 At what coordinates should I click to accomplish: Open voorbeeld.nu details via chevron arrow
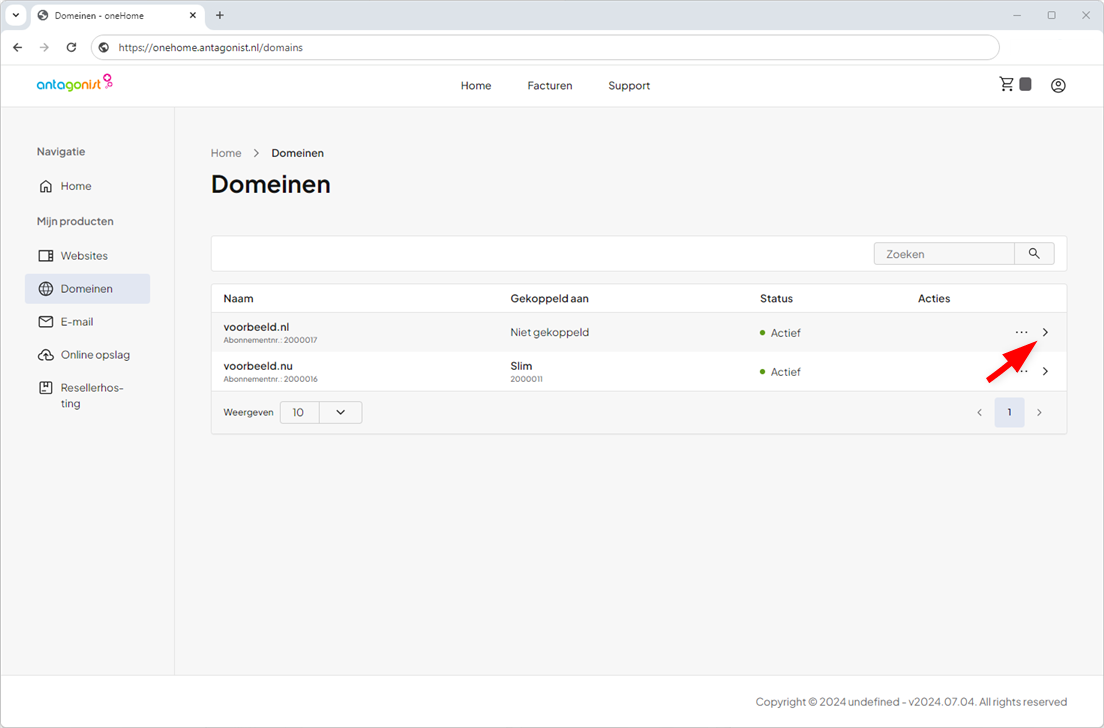pyautogui.click(x=1045, y=371)
